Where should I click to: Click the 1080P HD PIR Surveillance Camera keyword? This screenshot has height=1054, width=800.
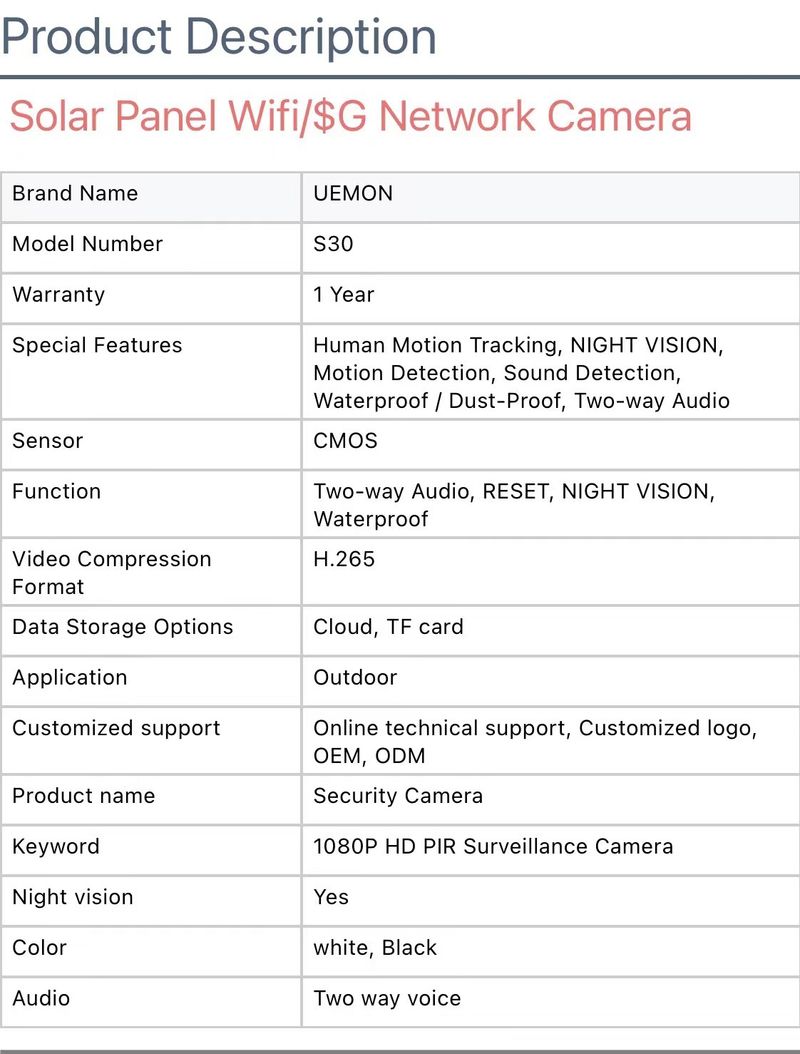493,847
